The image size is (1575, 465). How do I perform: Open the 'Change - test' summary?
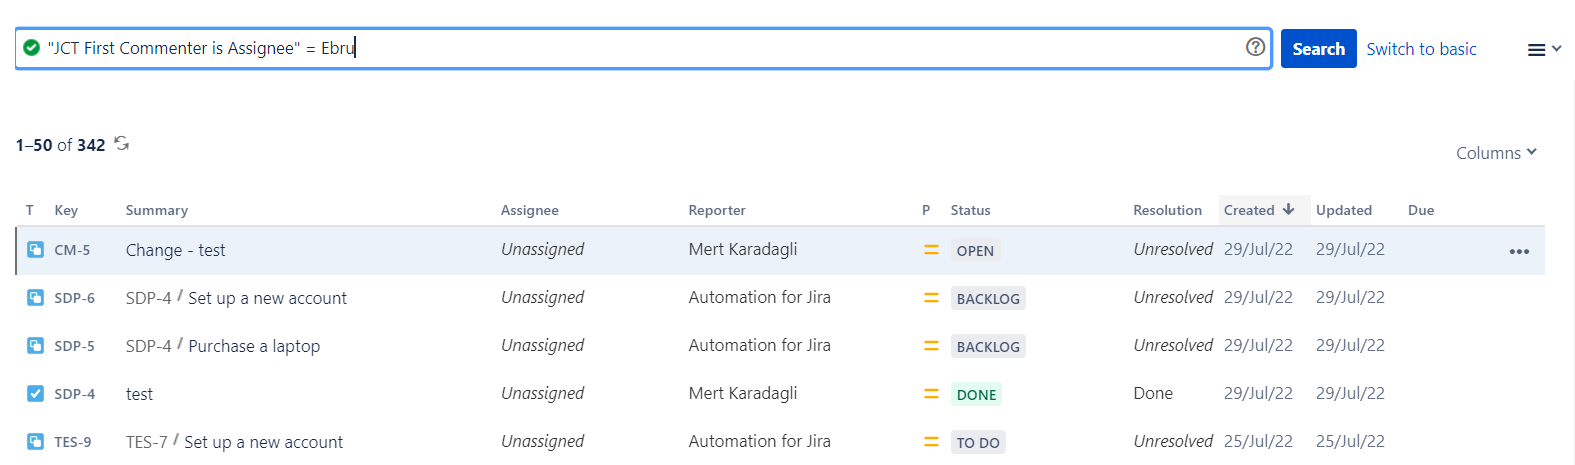click(x=175, y=250)
